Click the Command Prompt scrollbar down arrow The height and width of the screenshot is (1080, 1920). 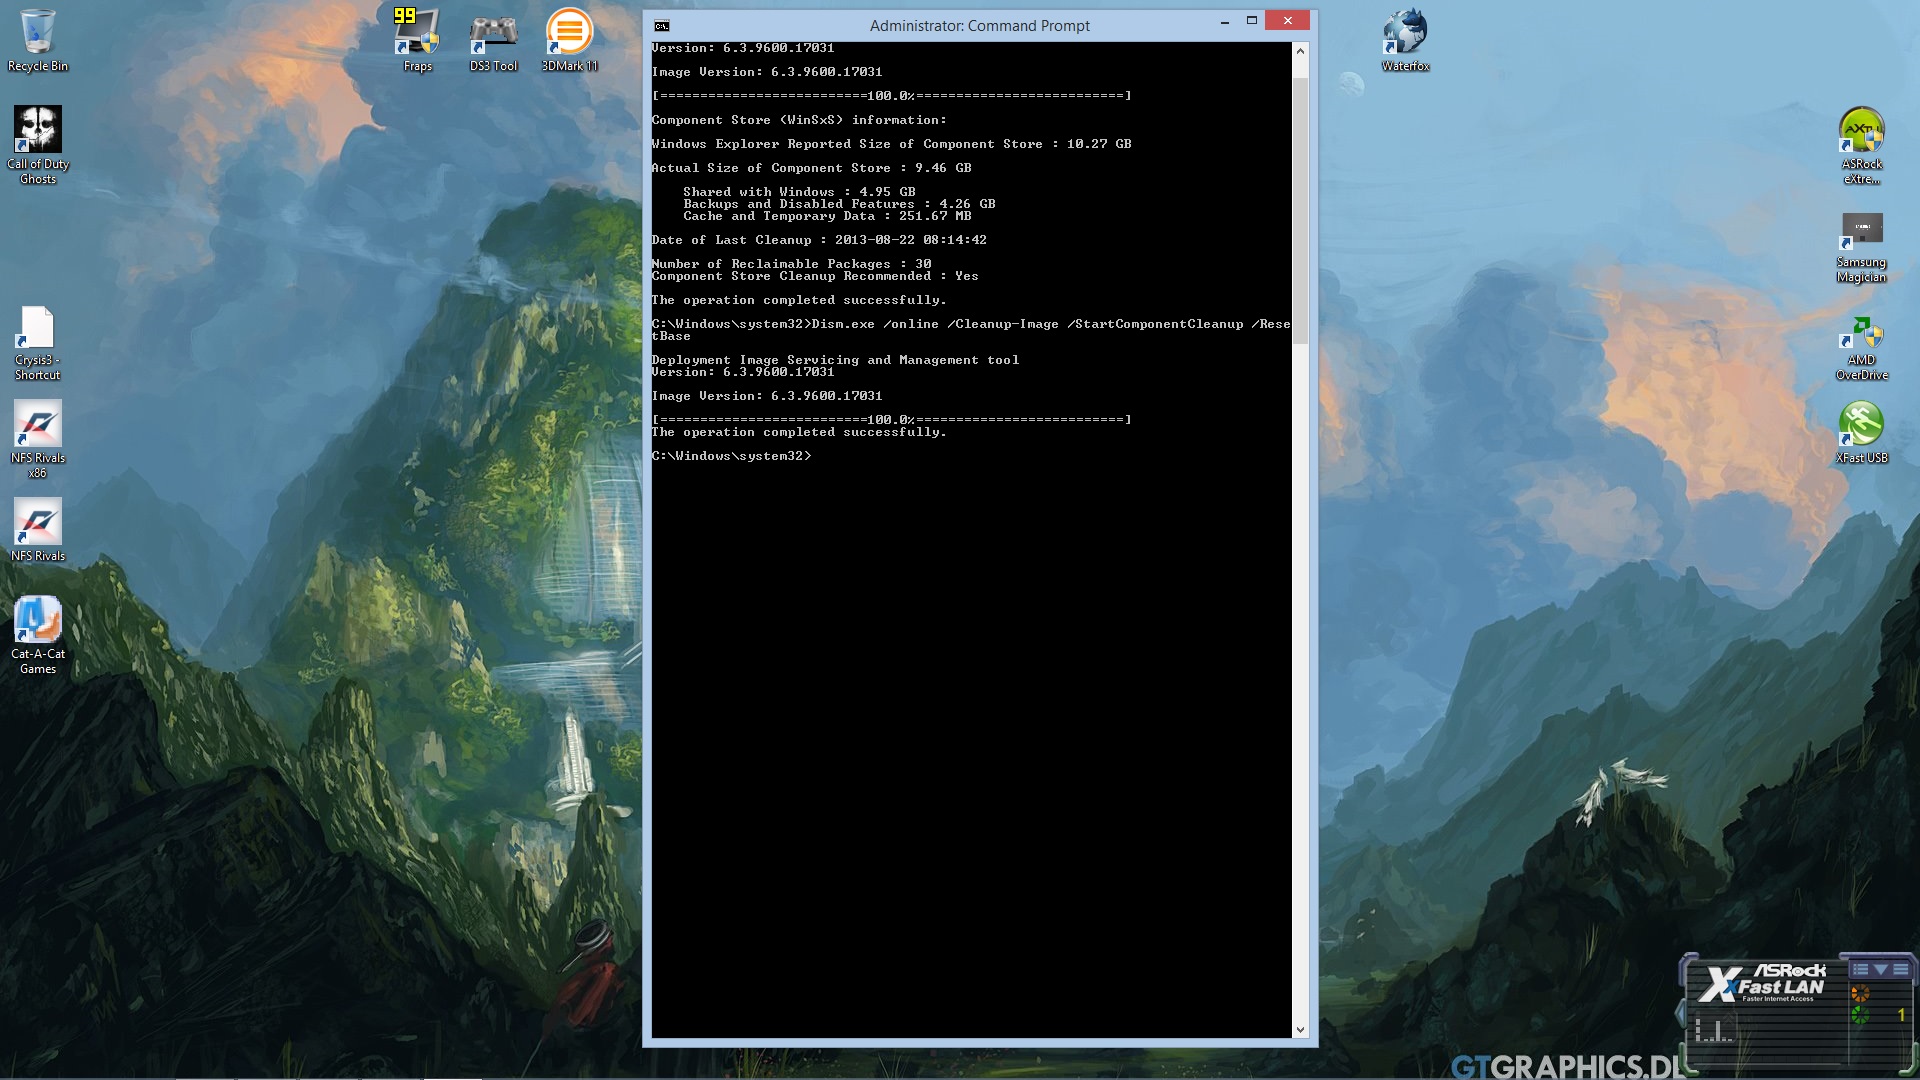1300,1029
